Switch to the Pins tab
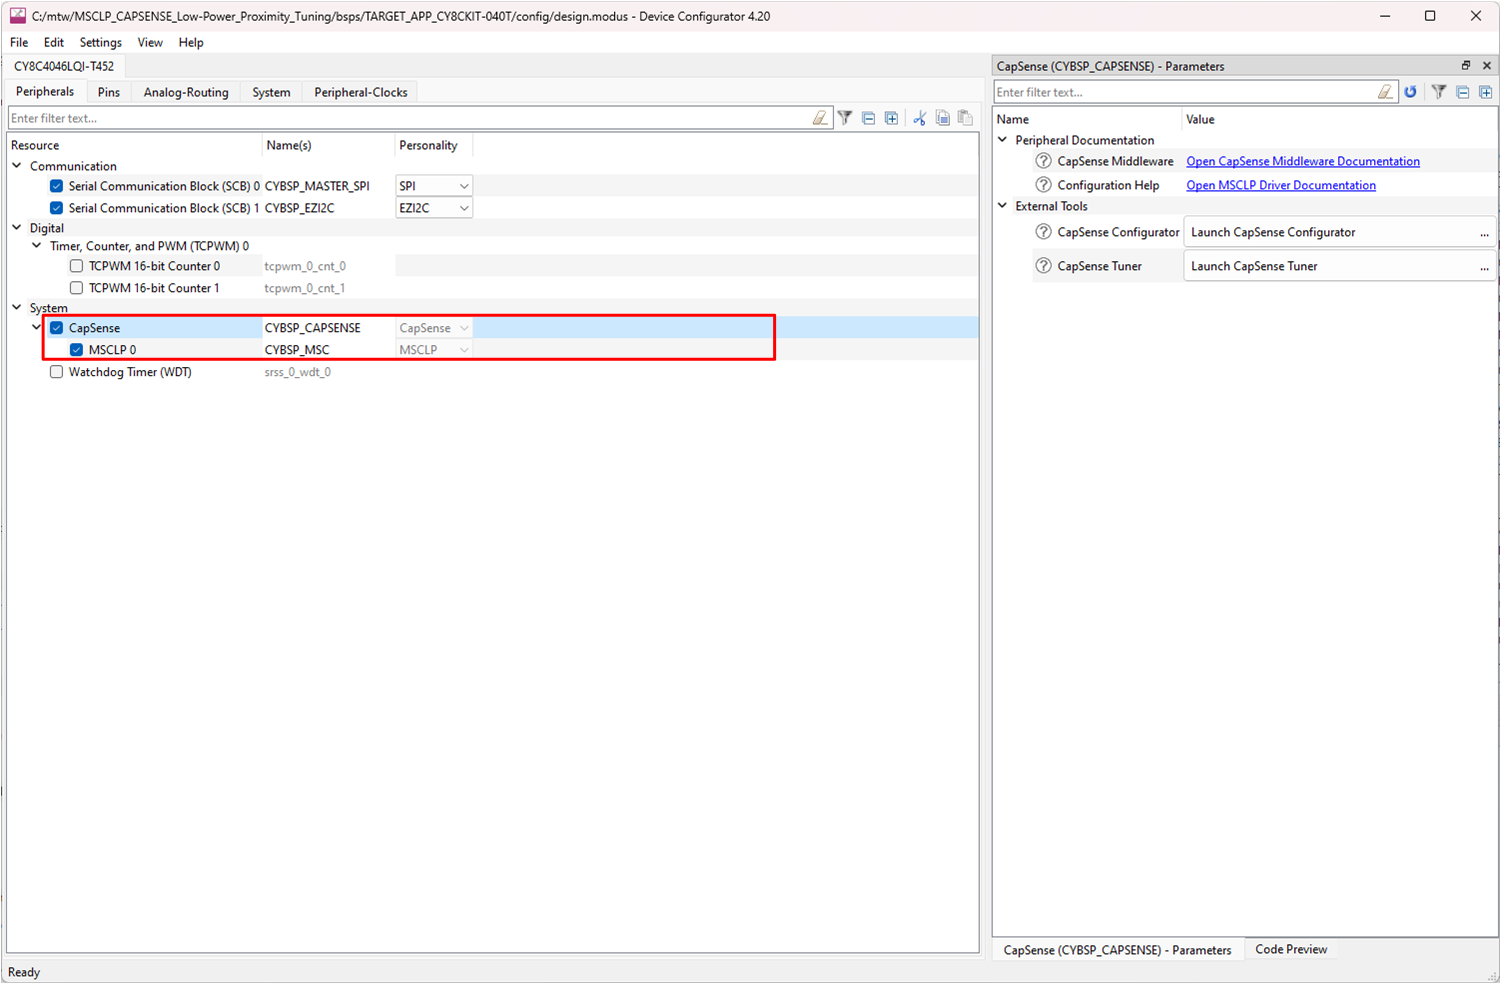Viewport: 1501px width, 984px height. click(109, 92)
